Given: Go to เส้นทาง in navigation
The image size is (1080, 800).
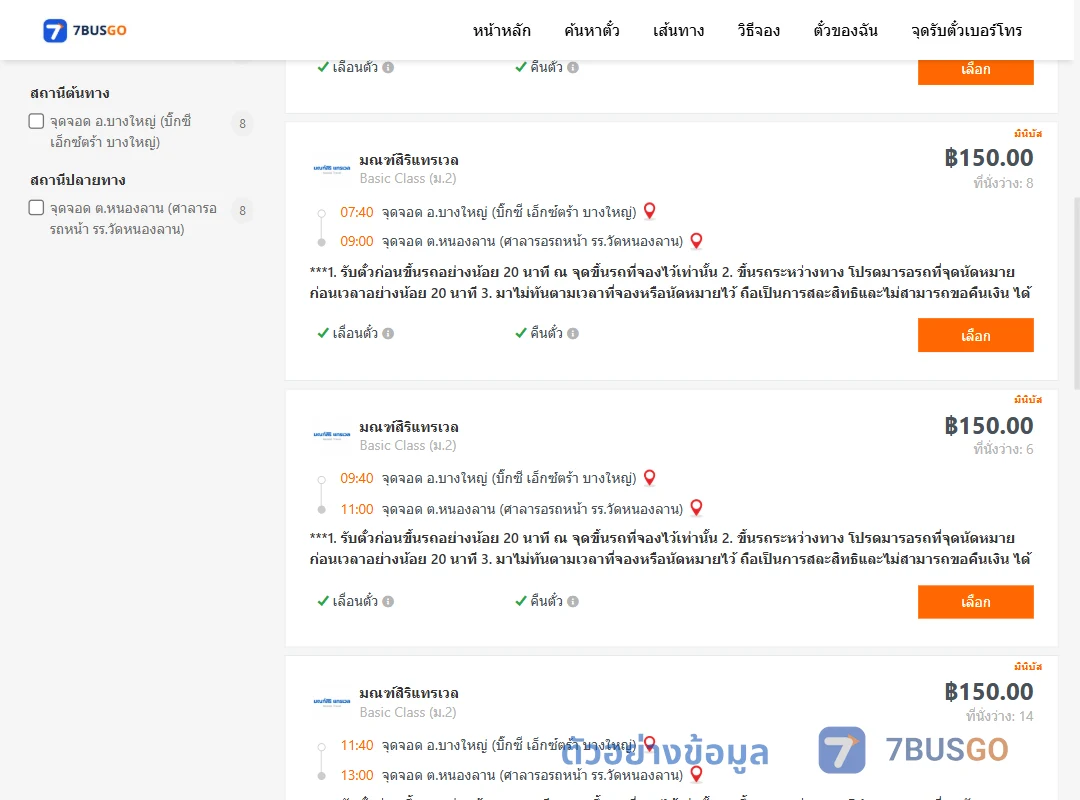Looking at the screenshot, I should point(678,30).
